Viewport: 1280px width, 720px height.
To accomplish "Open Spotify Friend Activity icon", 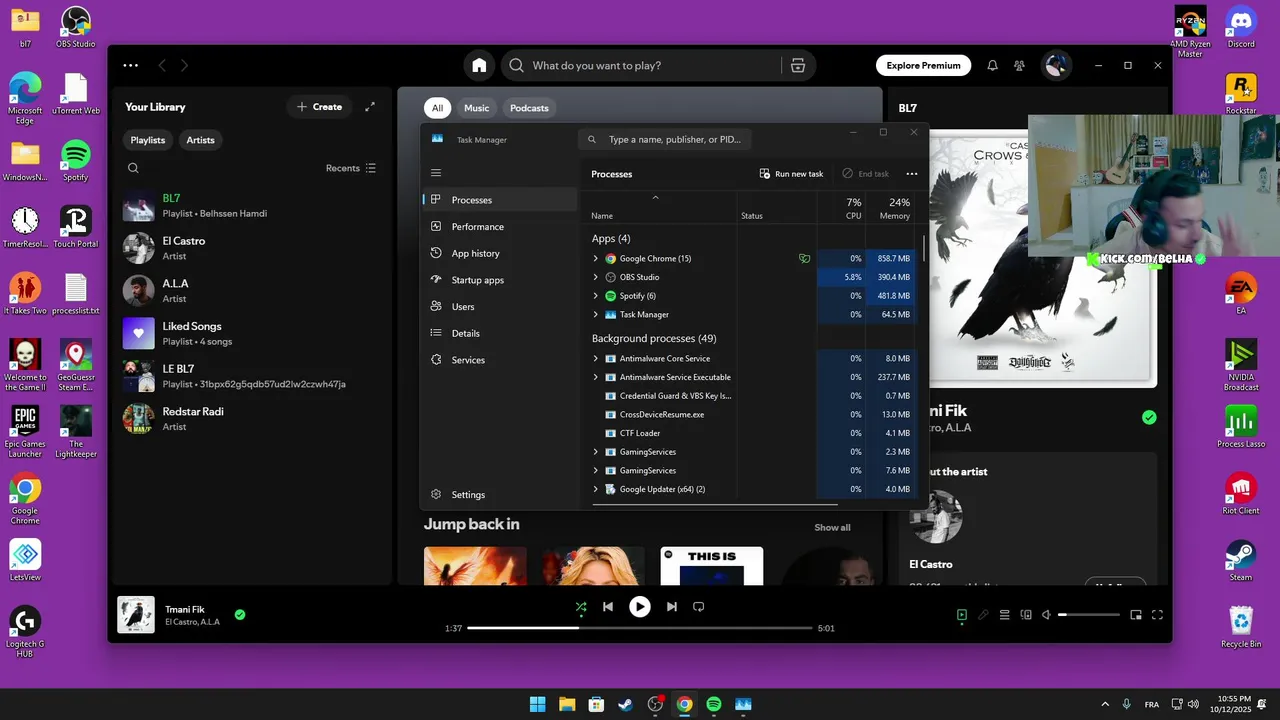I will coord(1019,65).
